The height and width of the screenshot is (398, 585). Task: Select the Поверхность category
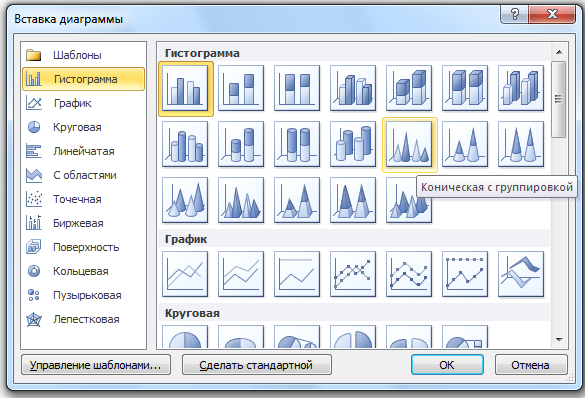(x=84, y=247)
